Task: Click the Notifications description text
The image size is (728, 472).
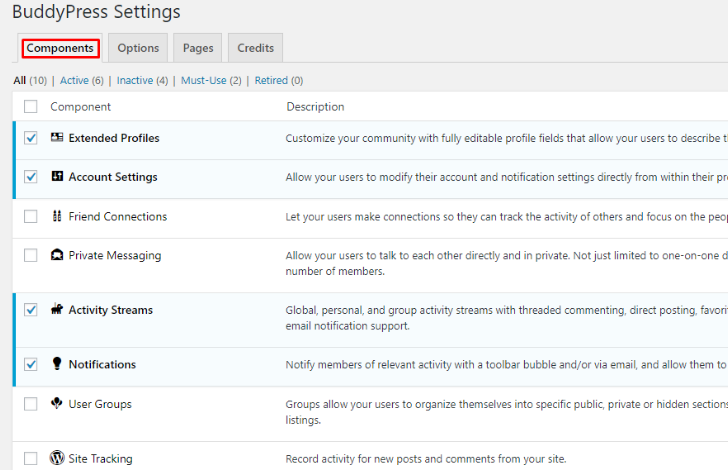Action: tap(507, 364)
